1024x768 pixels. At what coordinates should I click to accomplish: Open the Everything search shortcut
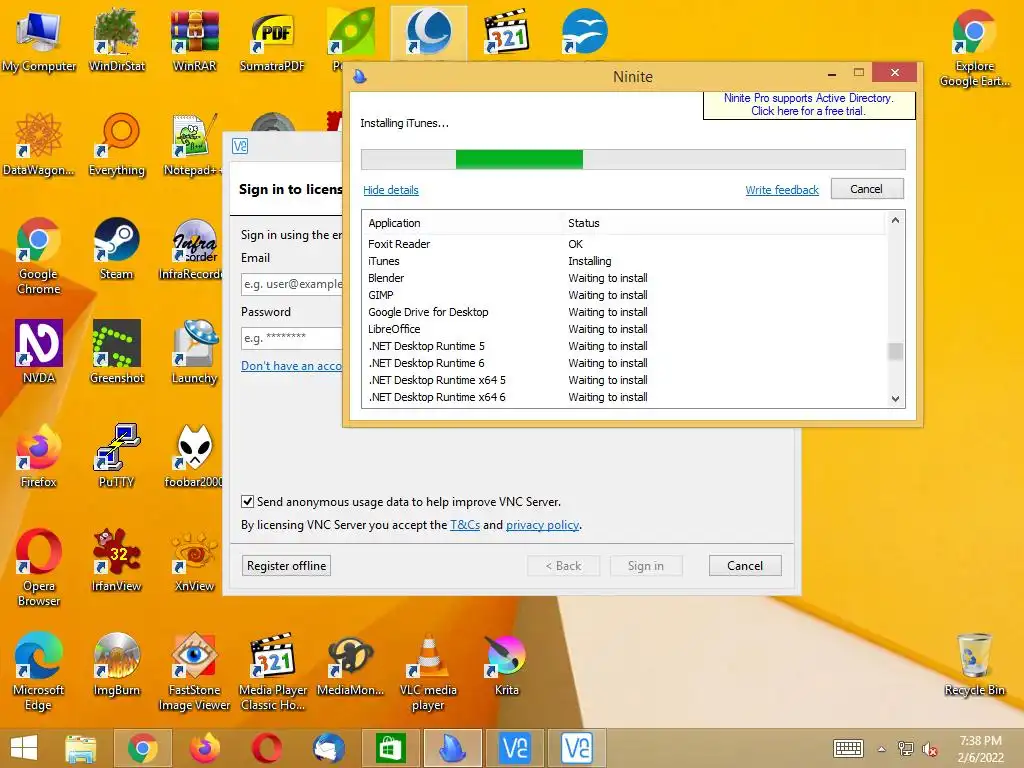(x=116, y=145)
